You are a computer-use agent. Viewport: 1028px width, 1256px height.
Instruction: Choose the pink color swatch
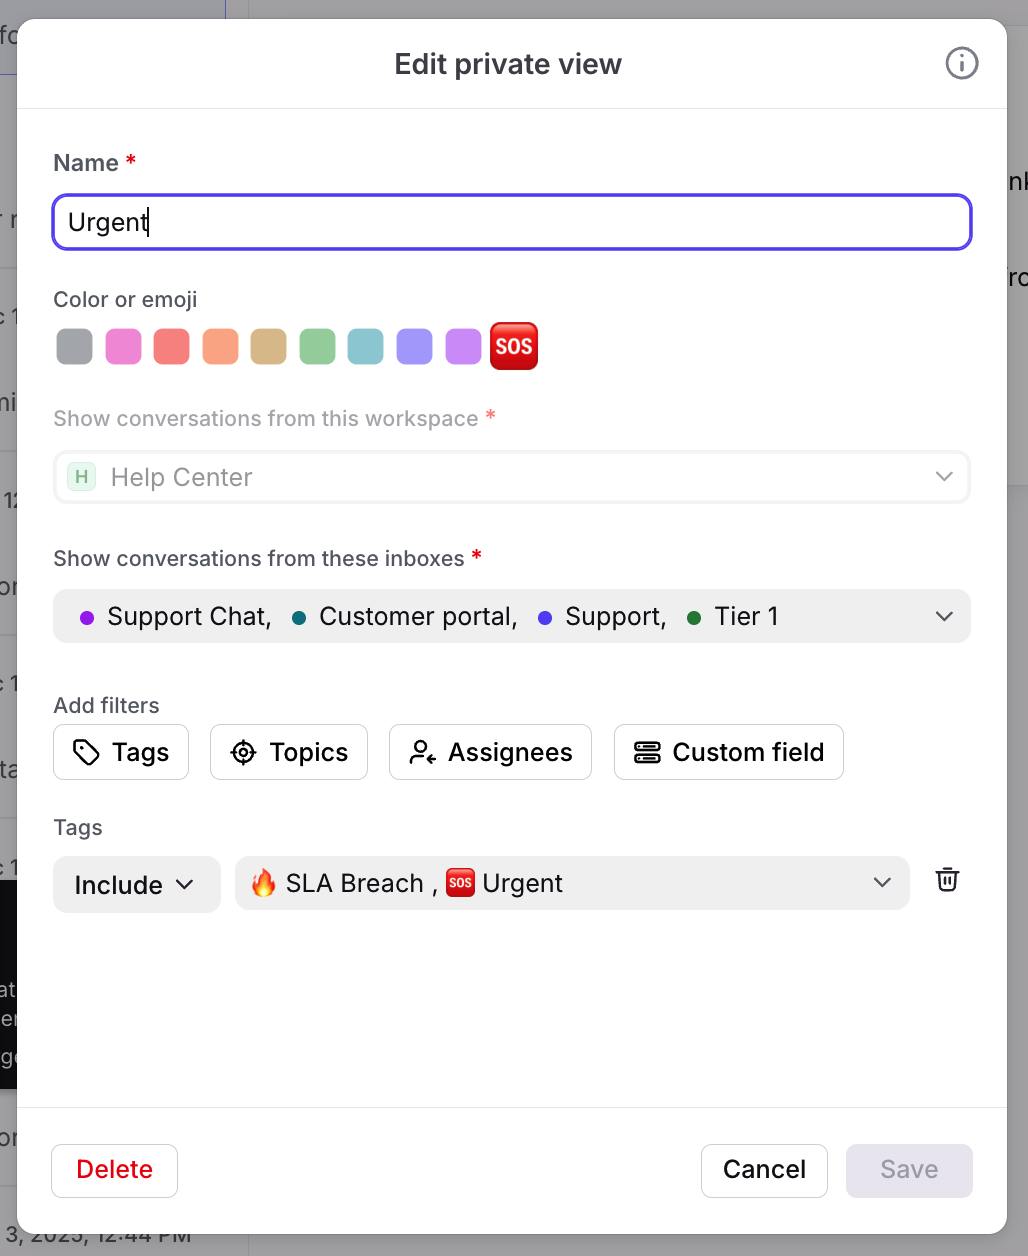[x=123, y=347]
